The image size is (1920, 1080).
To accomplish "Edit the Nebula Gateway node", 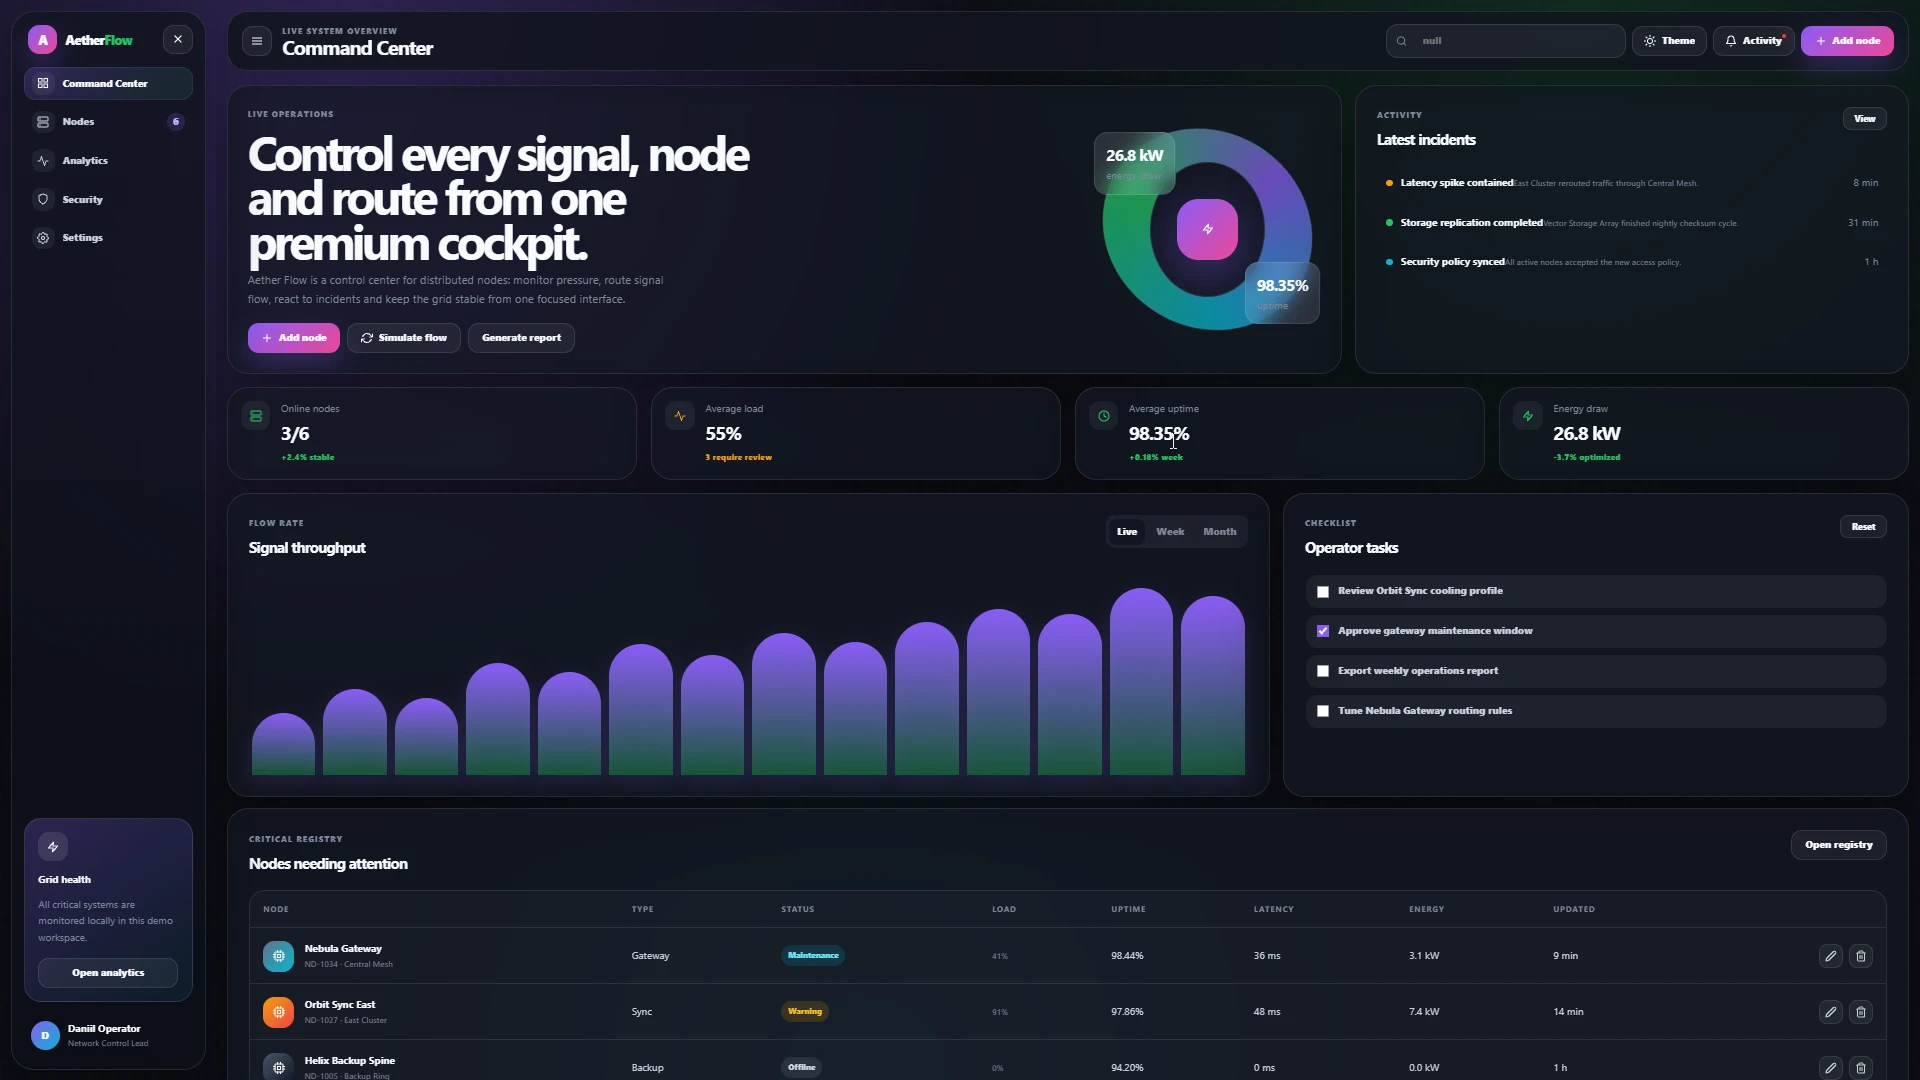I will click(1830, 956).
